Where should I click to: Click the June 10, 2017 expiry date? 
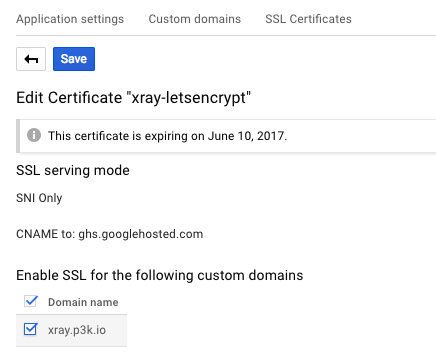click(x=247, y=136)
